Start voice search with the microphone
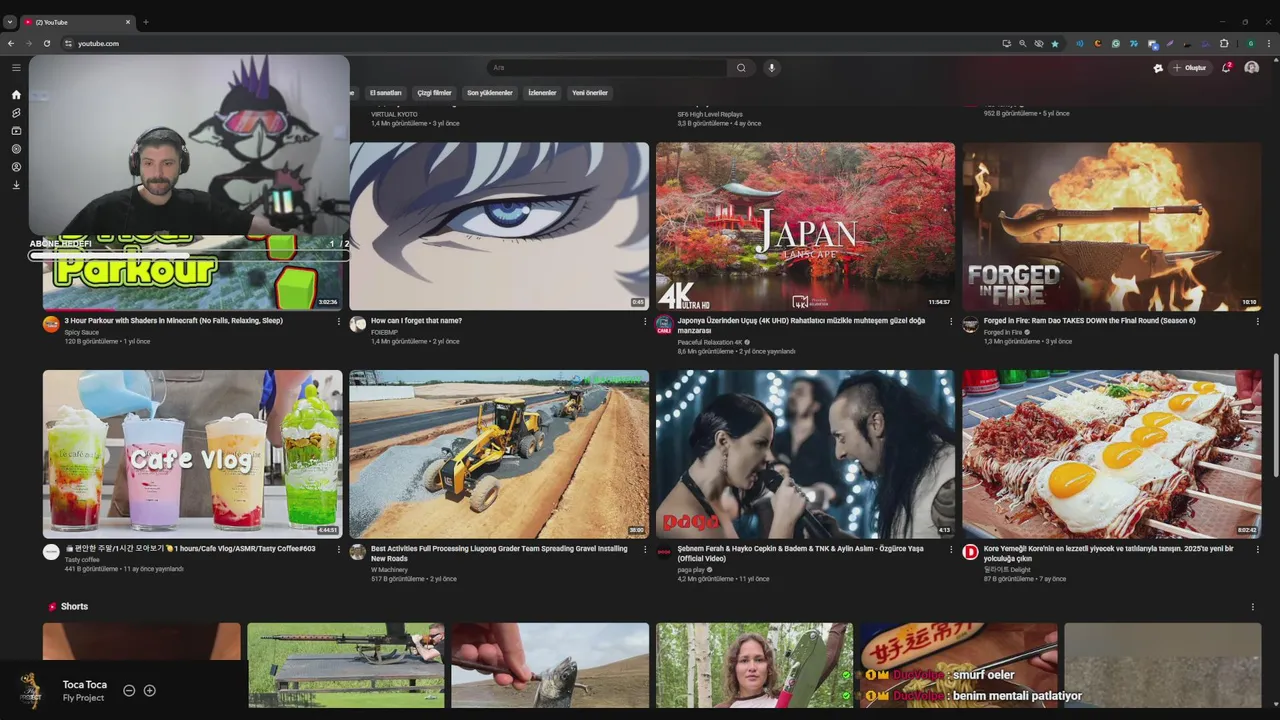The width and height of the screenshot is (1280, 720). pyautogui.click(x=771, y=68)
